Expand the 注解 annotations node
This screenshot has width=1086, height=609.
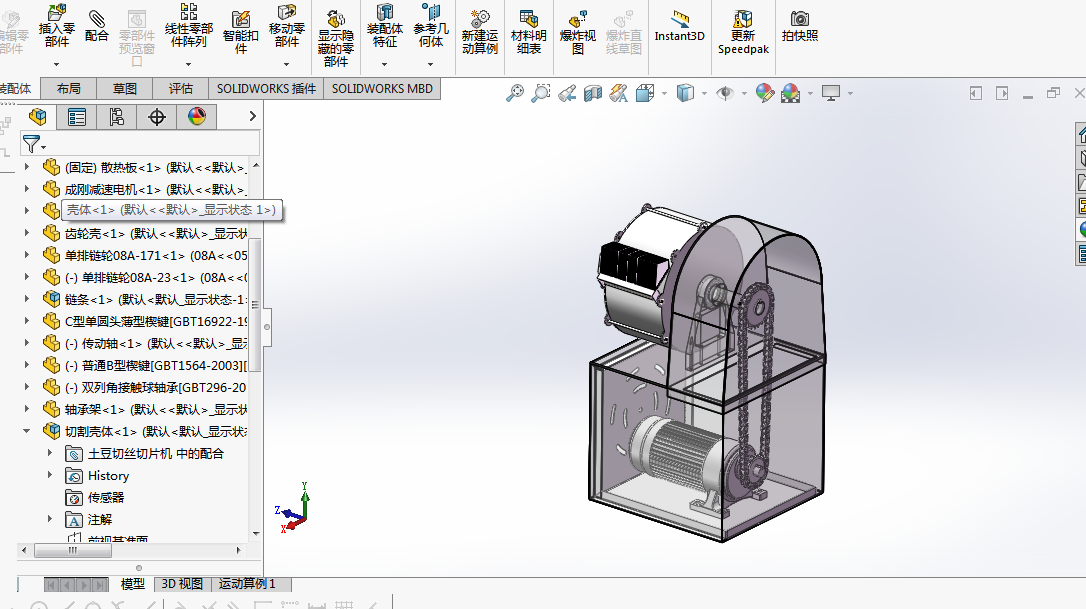(x=50, y=519)
